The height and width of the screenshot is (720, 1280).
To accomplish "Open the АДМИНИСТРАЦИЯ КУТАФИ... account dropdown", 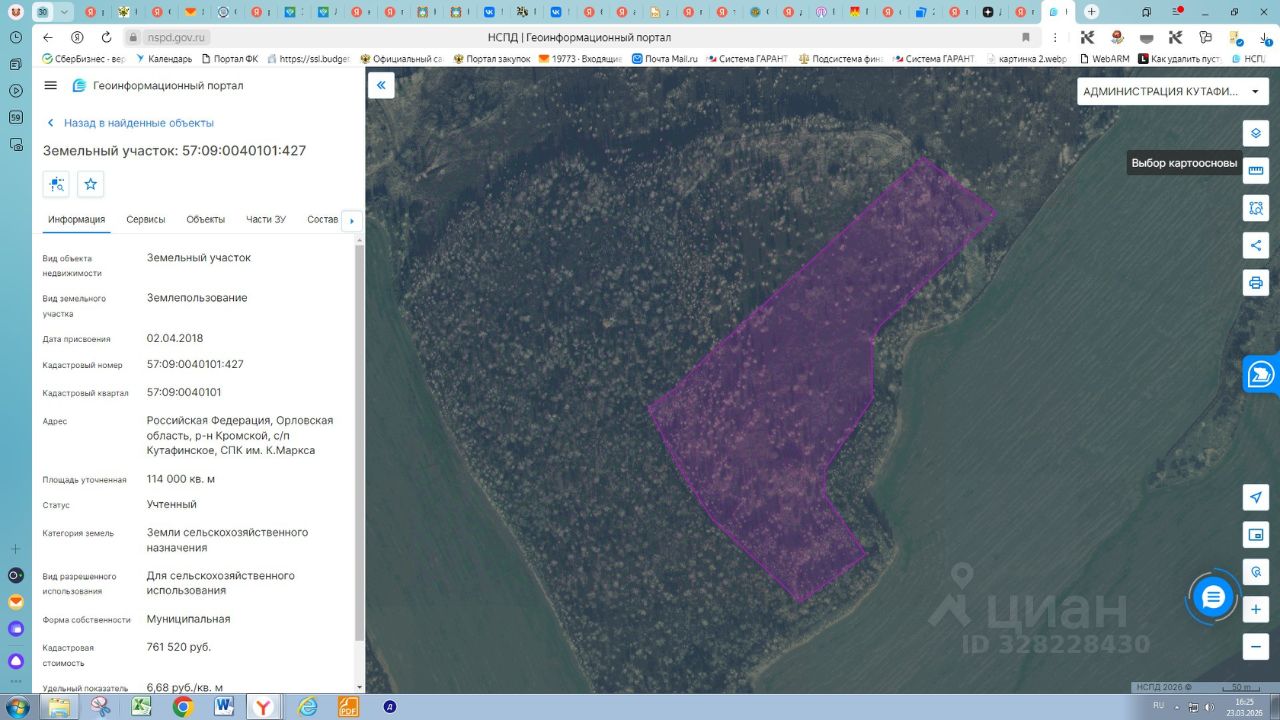I will point(1172,91).
